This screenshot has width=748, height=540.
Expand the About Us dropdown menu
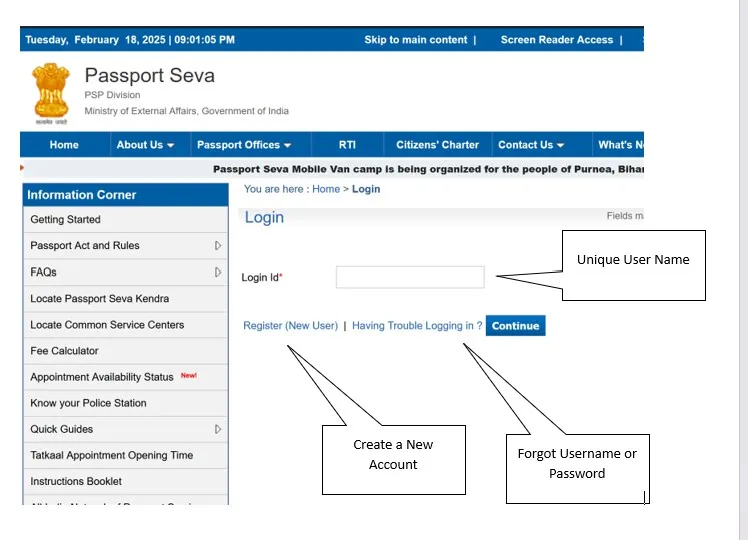(x=145, y=145)
